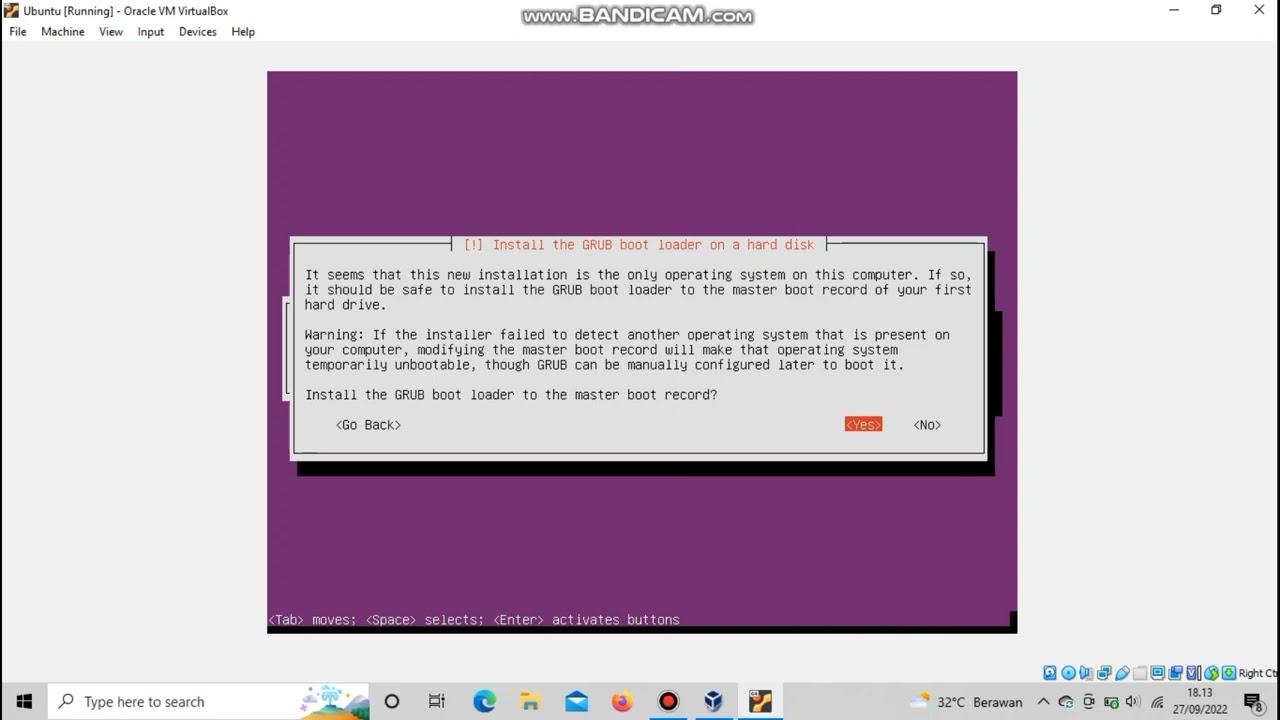Click the battery status tray icon
This screenshot has height=720, width=1280.
1111,702
